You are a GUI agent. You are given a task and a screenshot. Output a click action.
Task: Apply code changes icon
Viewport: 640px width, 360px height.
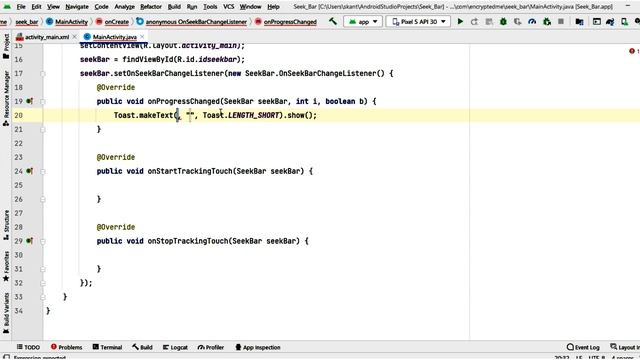click(x=489, y=22)
